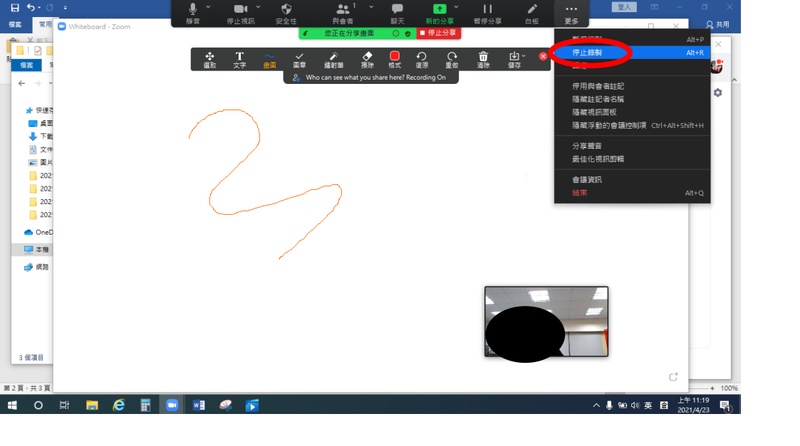Click 'Who can see what you share here' notice
This screenshot has width=800, height=446.
tap(370, 78)
